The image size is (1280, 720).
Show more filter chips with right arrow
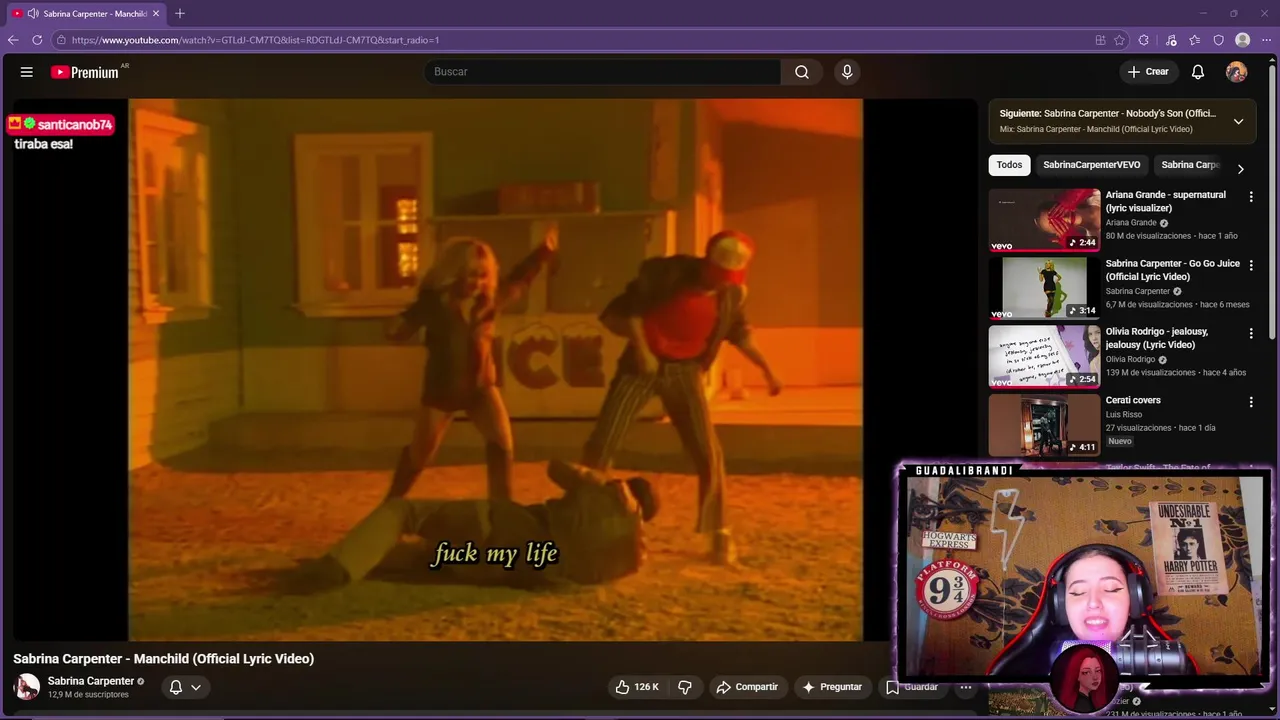pyautogui.click(x=1240, y=168)
